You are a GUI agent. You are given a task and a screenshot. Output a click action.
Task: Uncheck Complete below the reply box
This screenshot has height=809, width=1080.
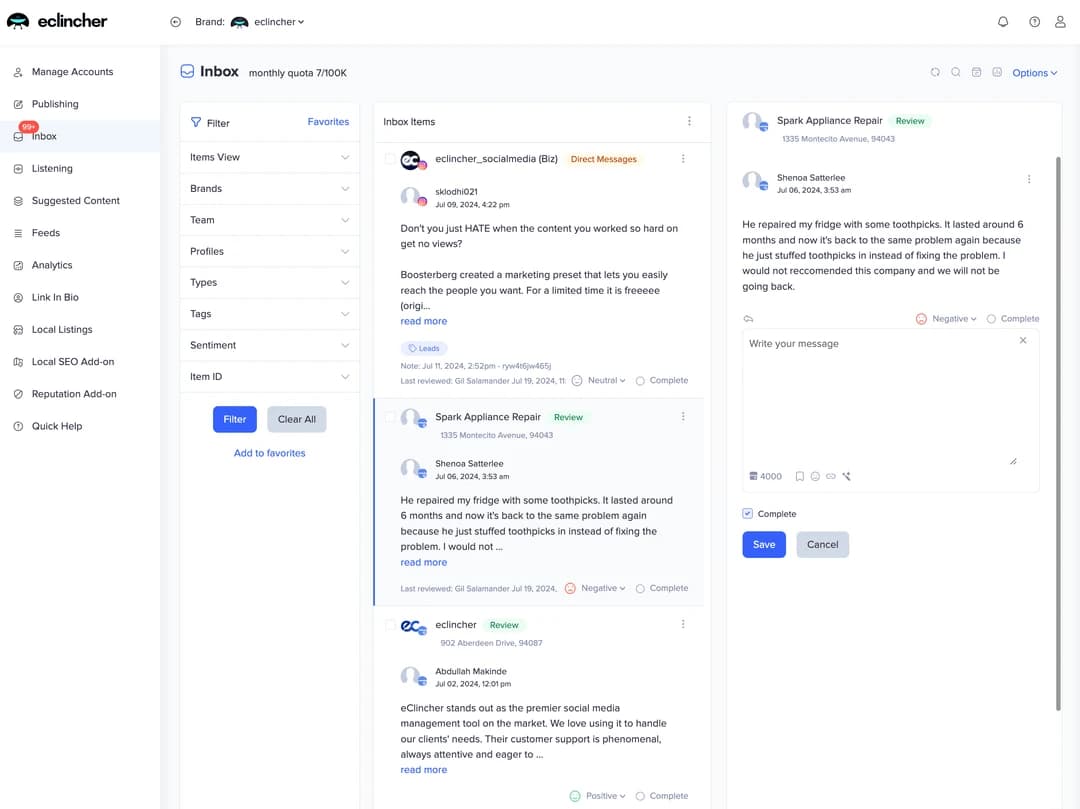[x=746, y=513]
